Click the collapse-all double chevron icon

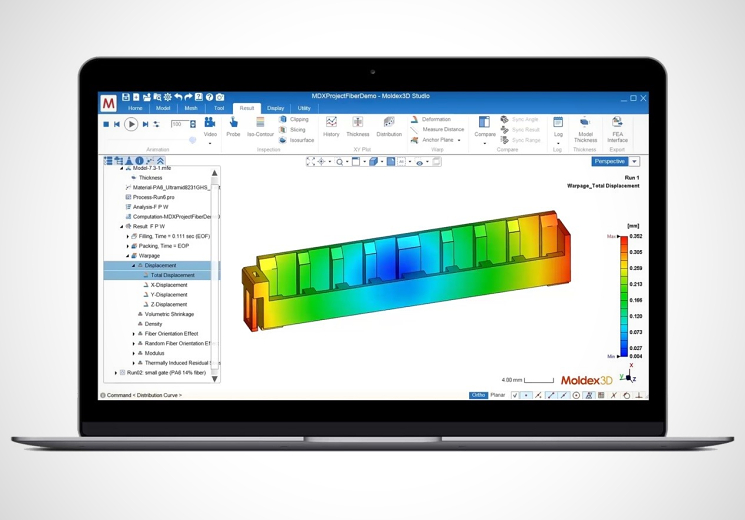160,161
